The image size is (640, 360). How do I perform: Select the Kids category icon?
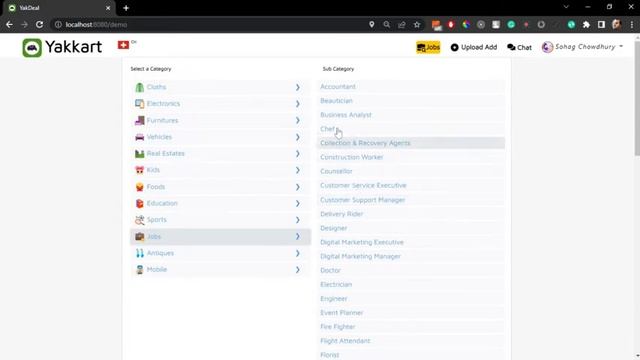point(140,170)
